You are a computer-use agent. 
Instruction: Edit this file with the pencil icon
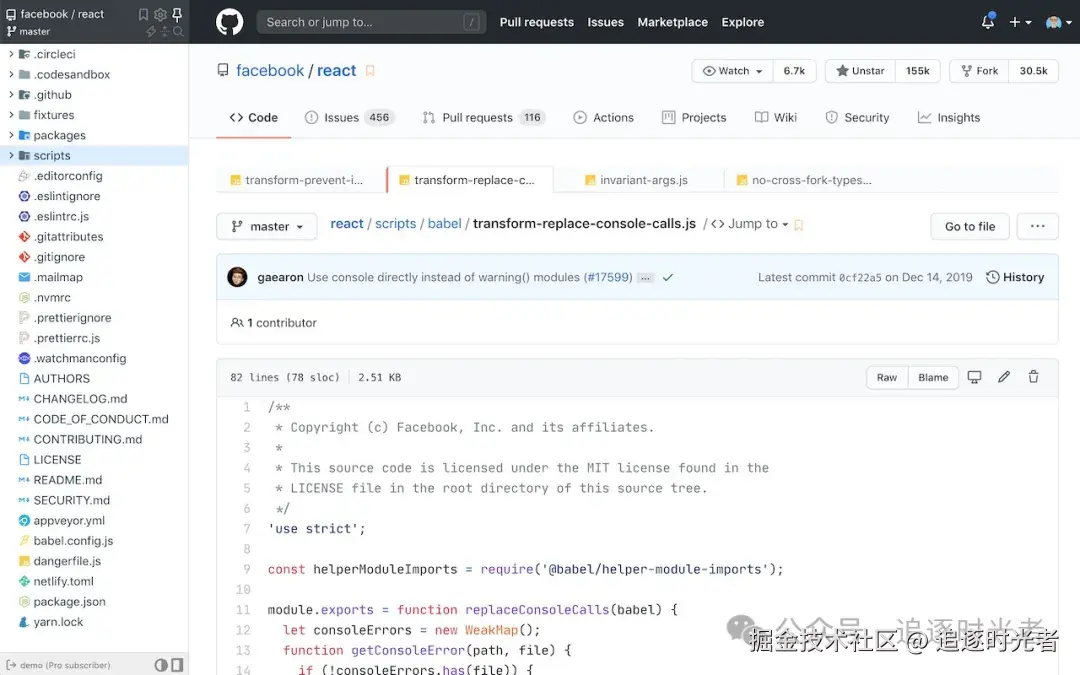[x=1004, y=377]
